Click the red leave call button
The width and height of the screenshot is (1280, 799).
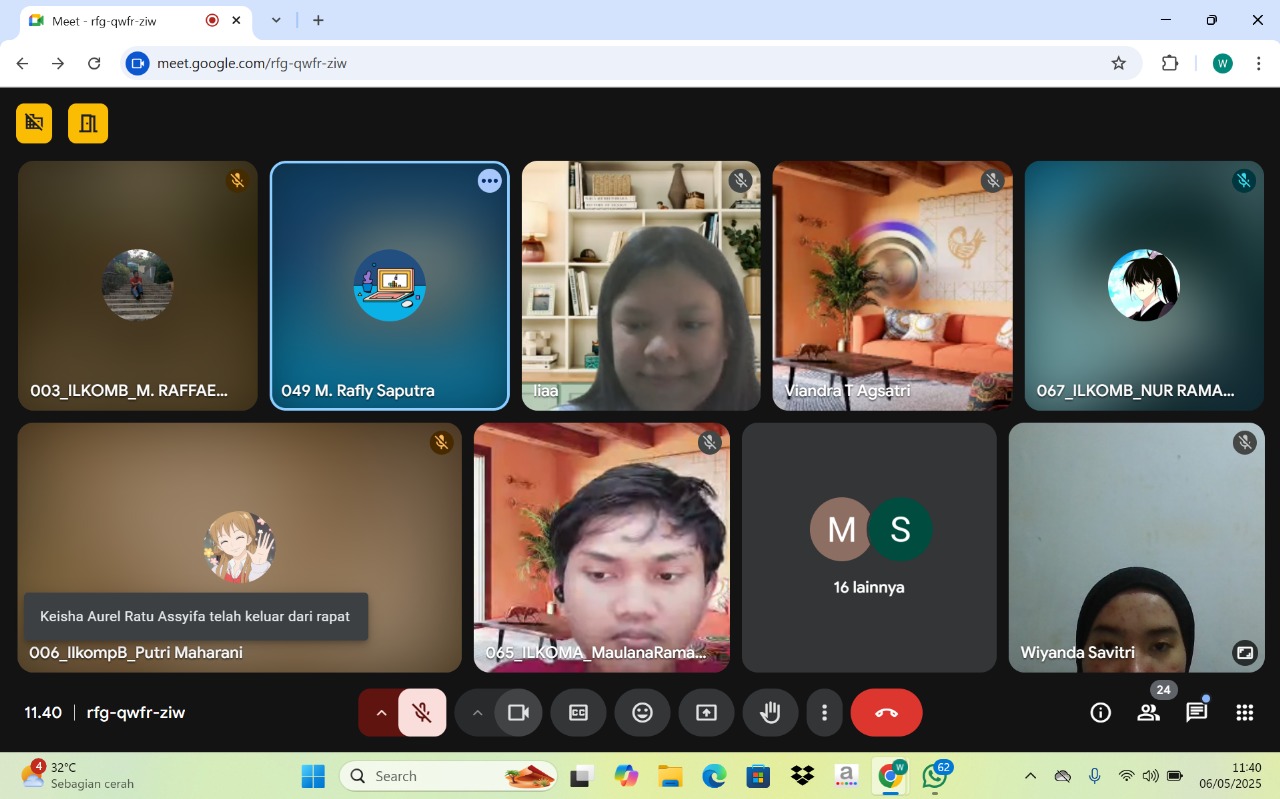pos(886,713)
